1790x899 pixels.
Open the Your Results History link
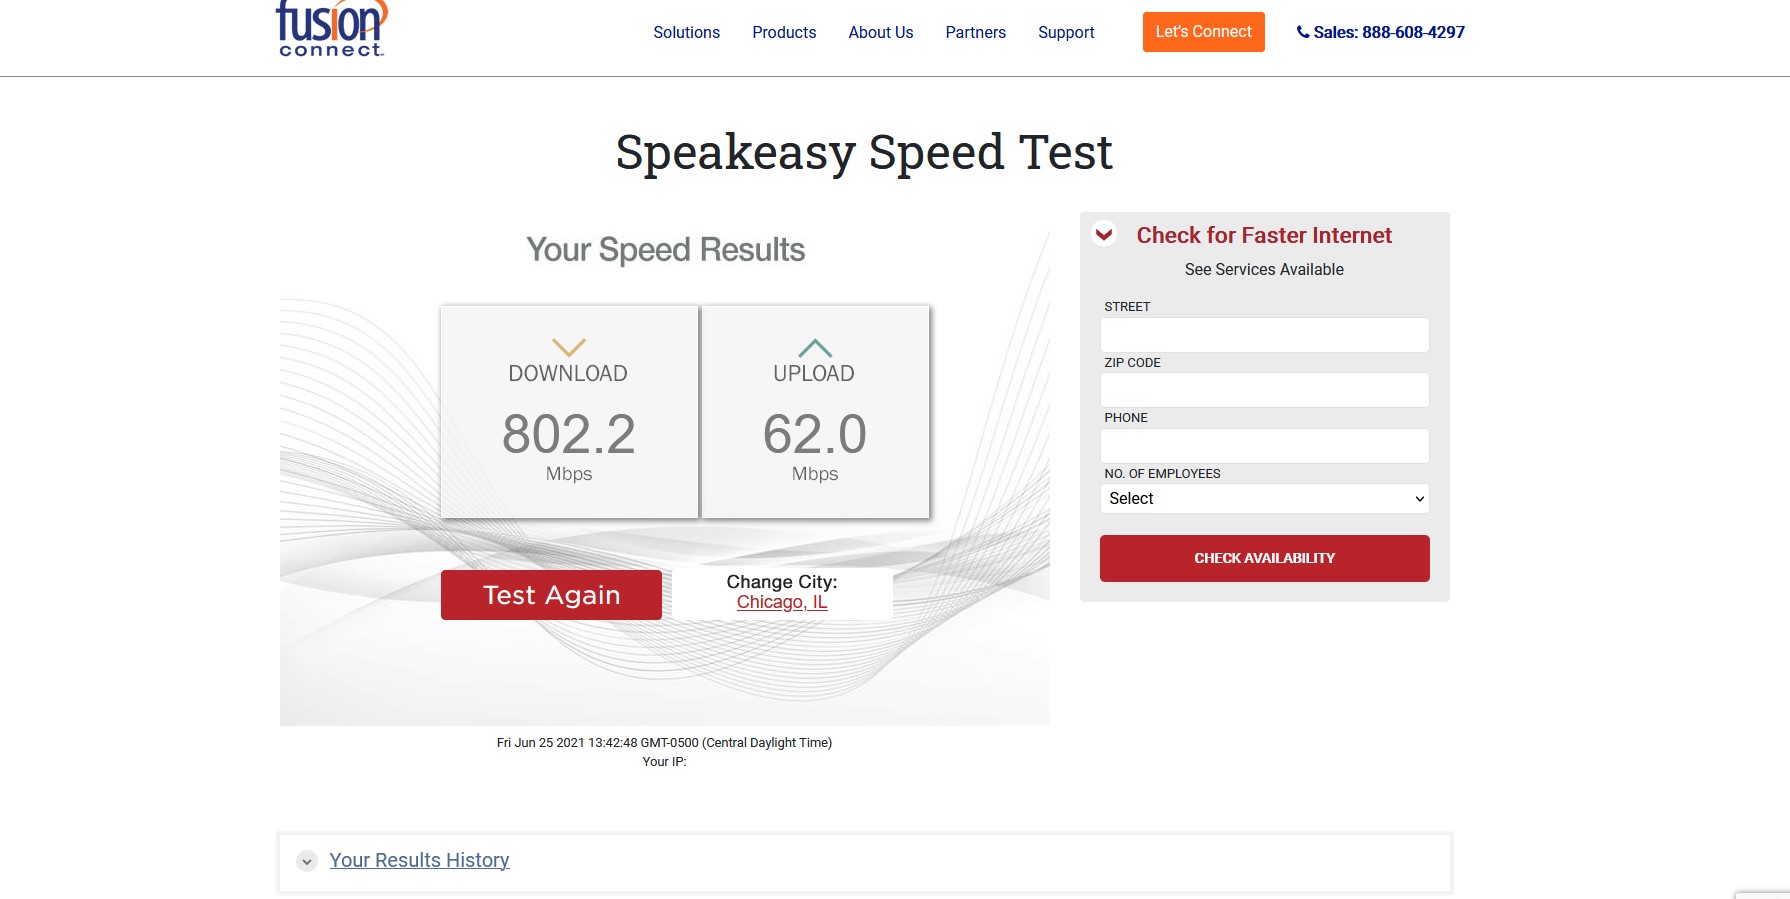click(419, 860)
